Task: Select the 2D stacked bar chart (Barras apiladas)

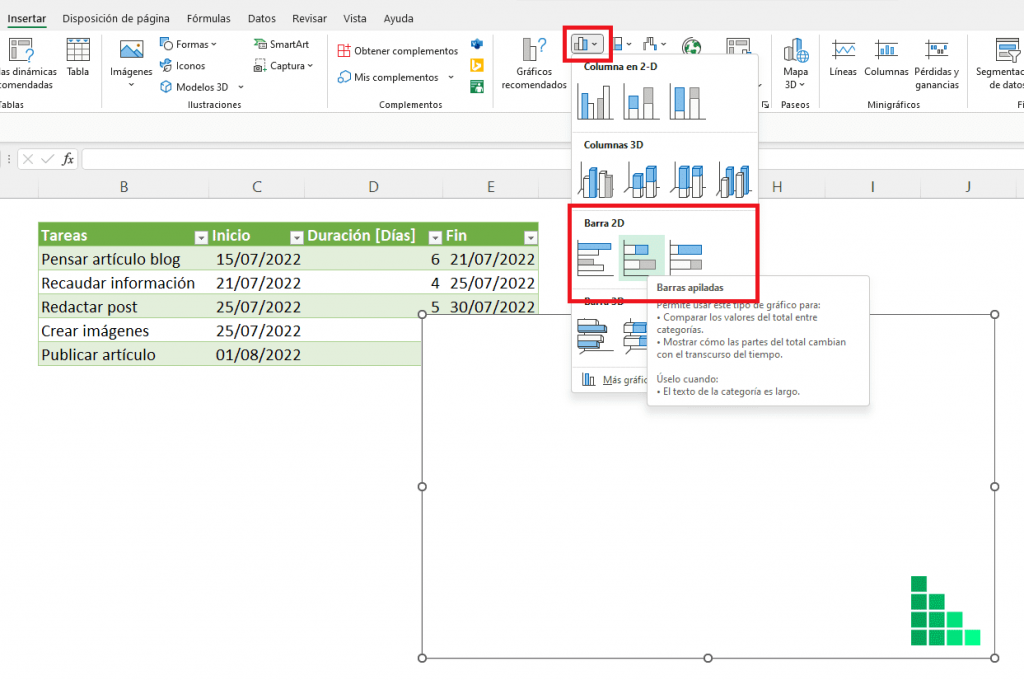Action: 641,258
